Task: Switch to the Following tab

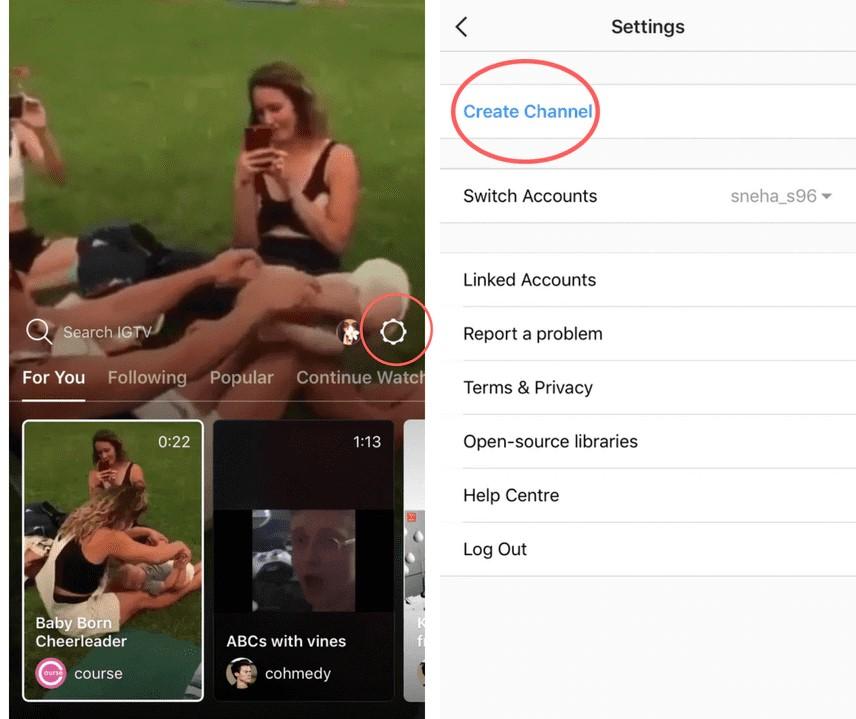Action: (147, 378)
